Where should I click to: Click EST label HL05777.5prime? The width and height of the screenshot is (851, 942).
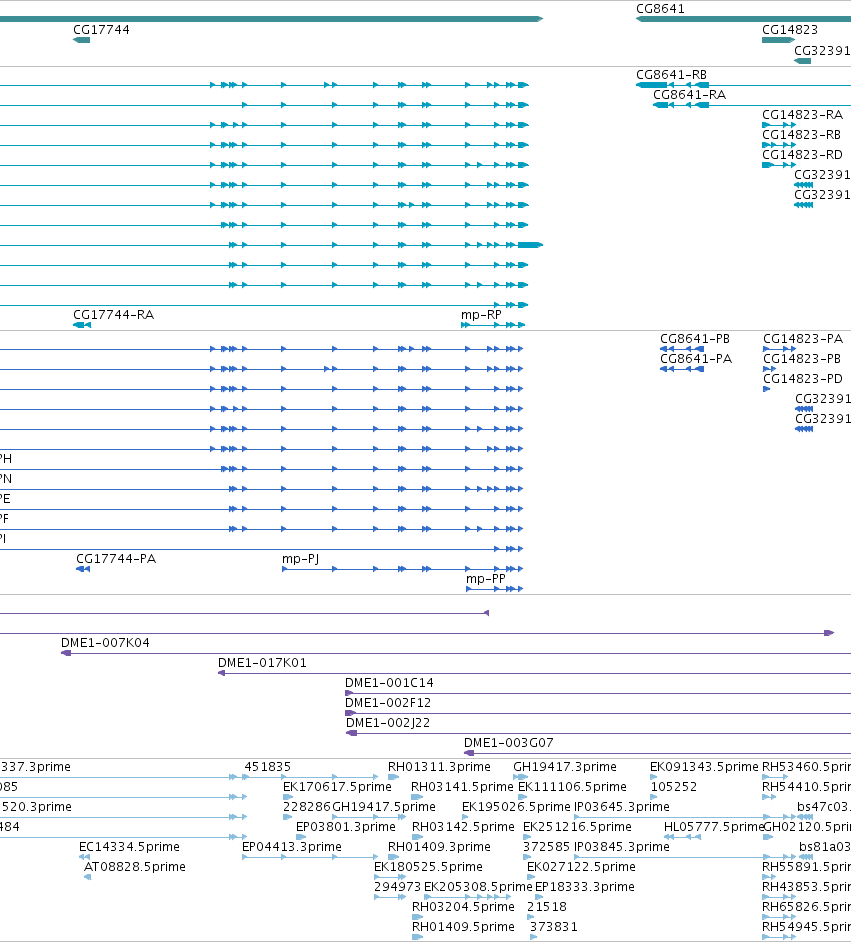[713, 827]
